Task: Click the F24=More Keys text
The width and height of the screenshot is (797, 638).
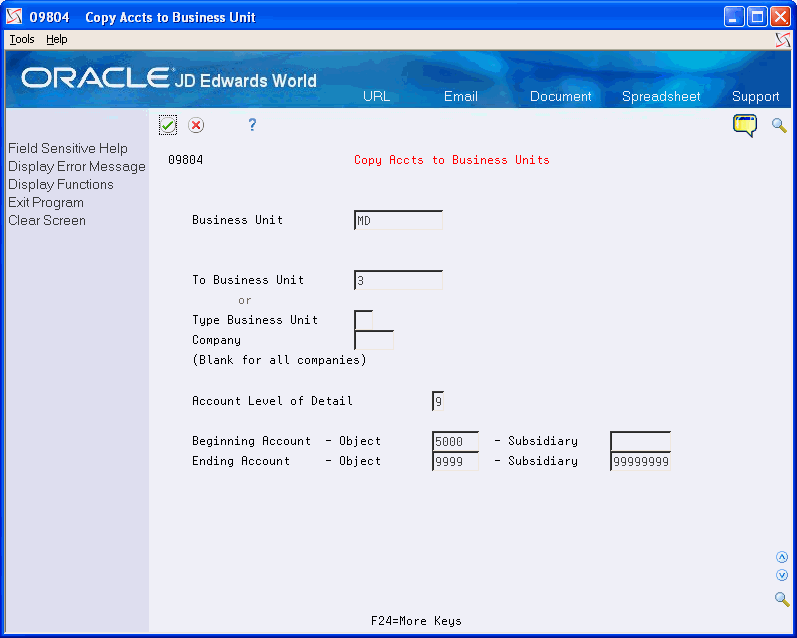Action: click(x=416, y=621)
